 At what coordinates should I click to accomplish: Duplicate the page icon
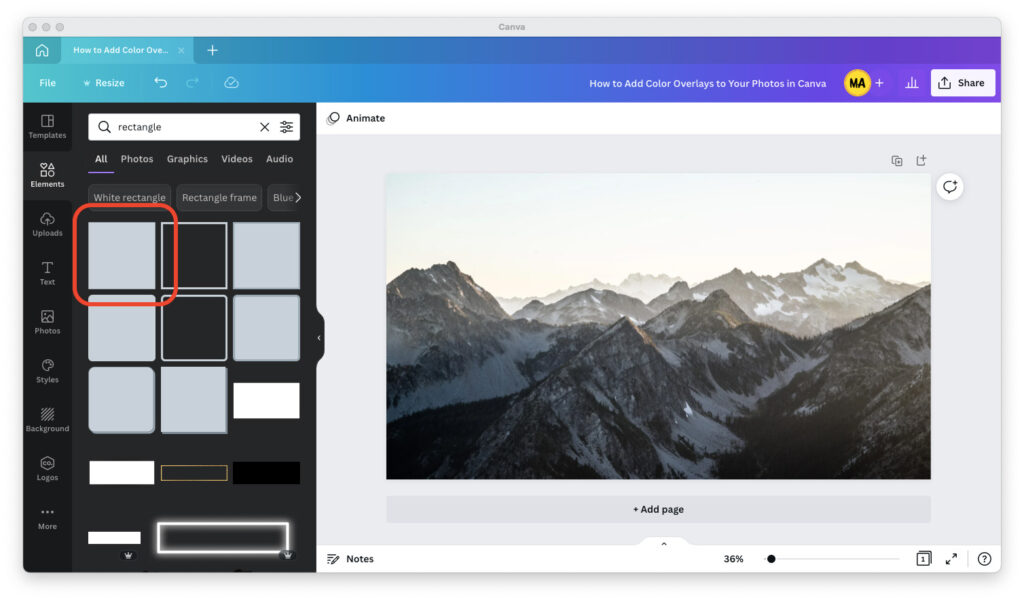pyautogui.click(x=897, y=161)
